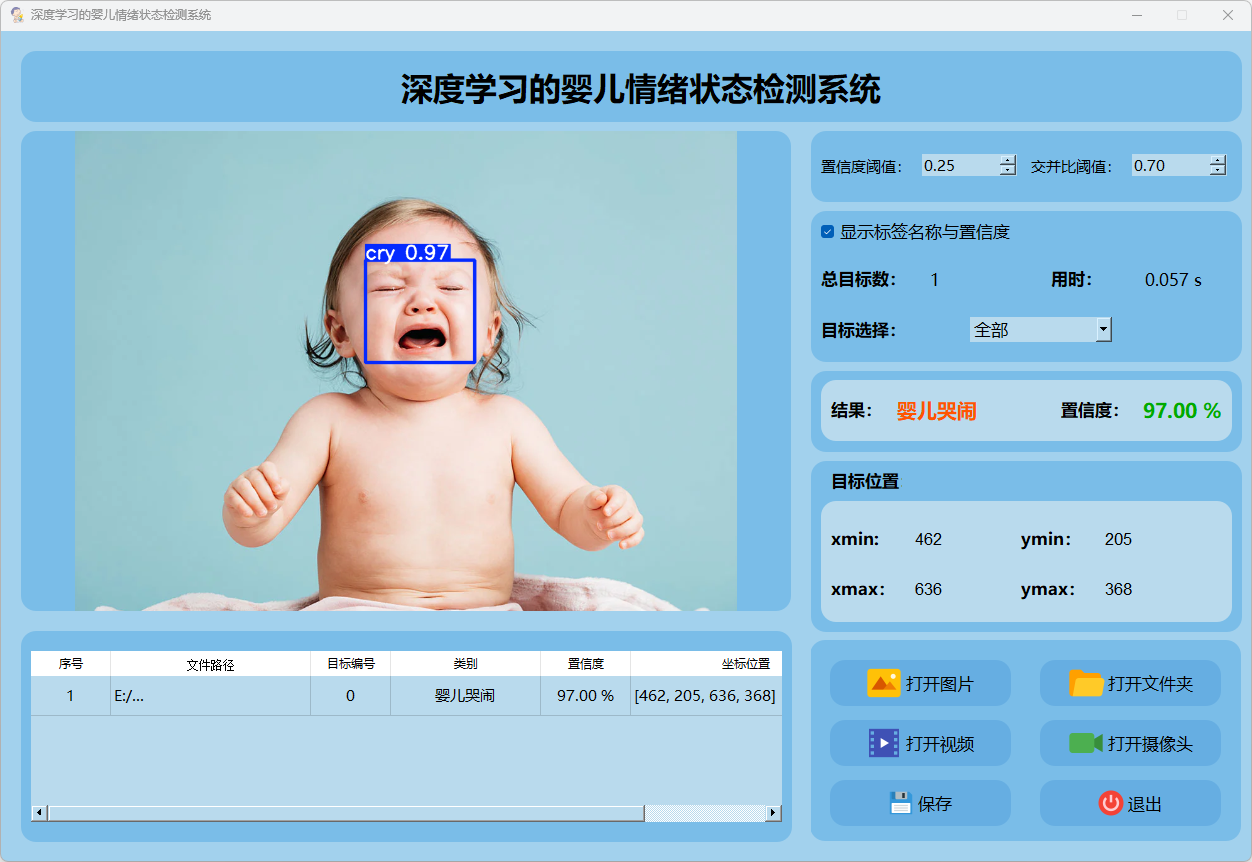Click the app icon in the title bar

click(17, 15)
